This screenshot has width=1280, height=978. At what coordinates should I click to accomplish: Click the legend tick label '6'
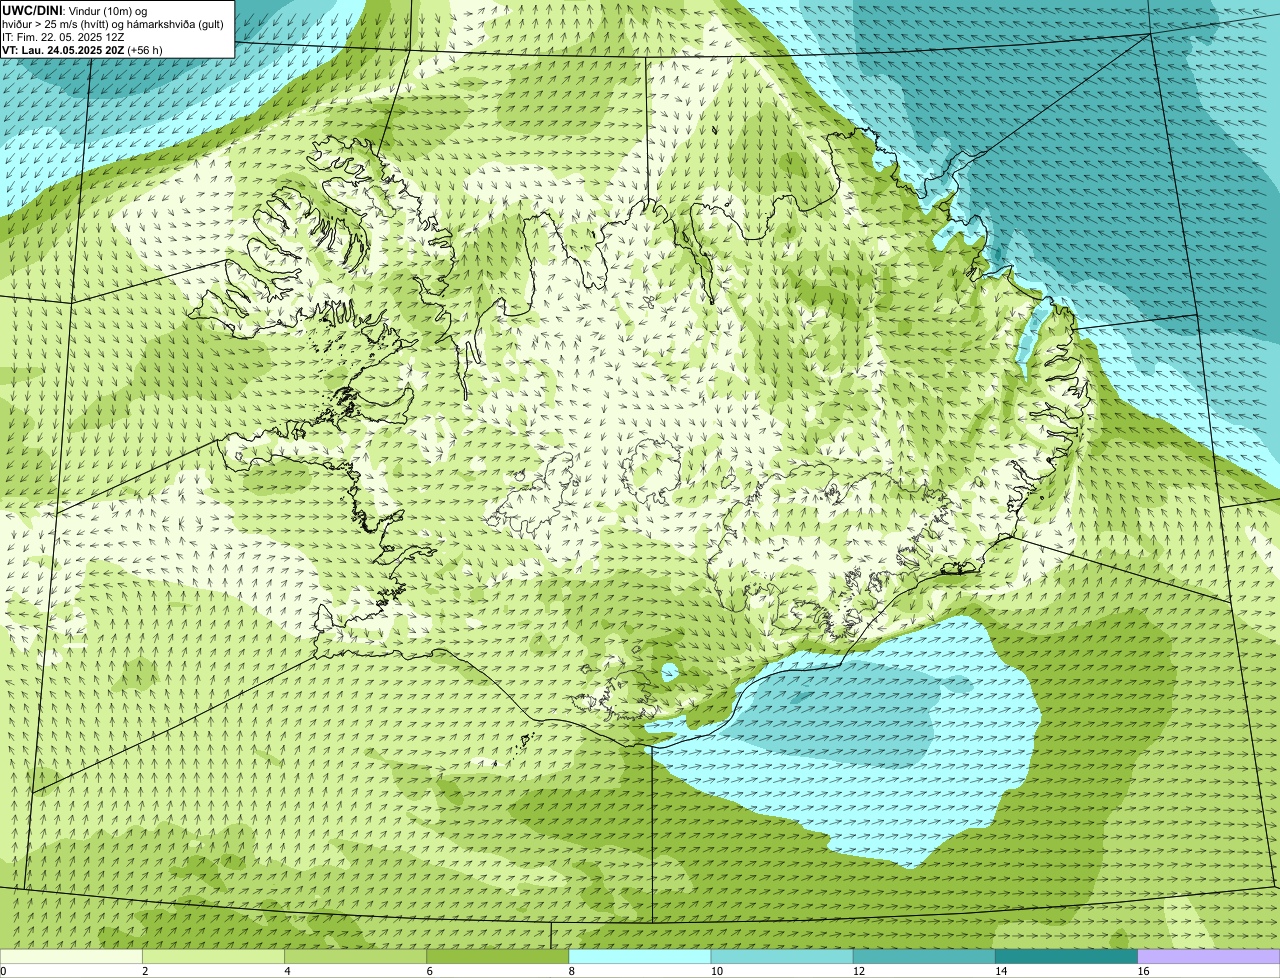pyautogui.click(x=430, y=971)
